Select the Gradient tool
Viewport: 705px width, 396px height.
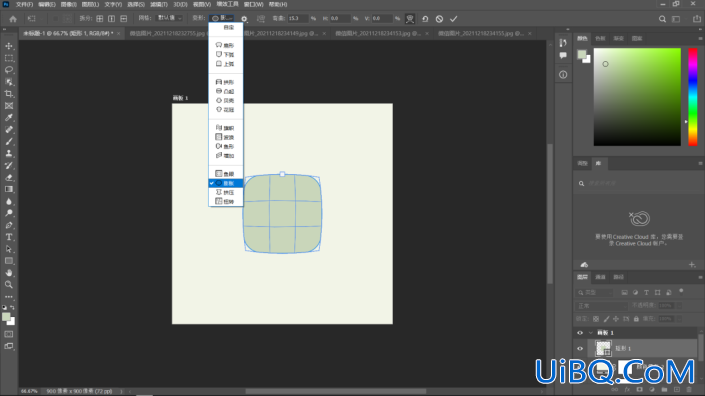click(9, 189)
